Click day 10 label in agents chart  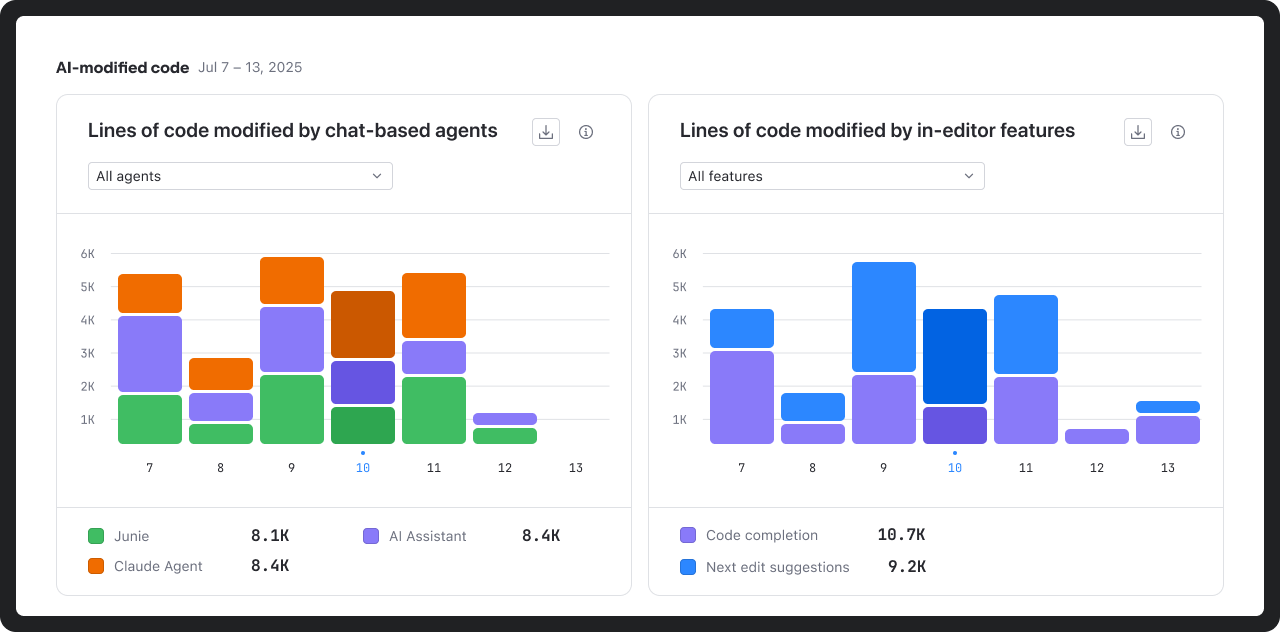coord(363,468)
